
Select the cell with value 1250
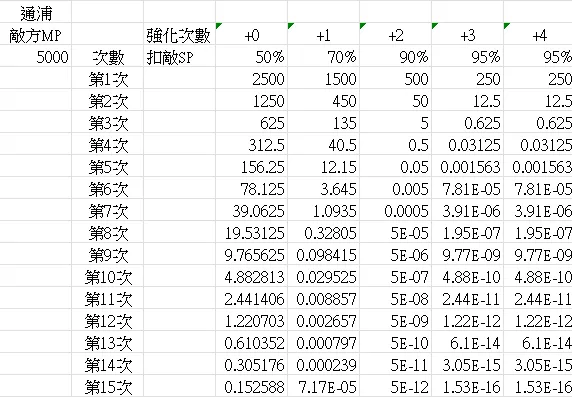click(x=251, y=100)
